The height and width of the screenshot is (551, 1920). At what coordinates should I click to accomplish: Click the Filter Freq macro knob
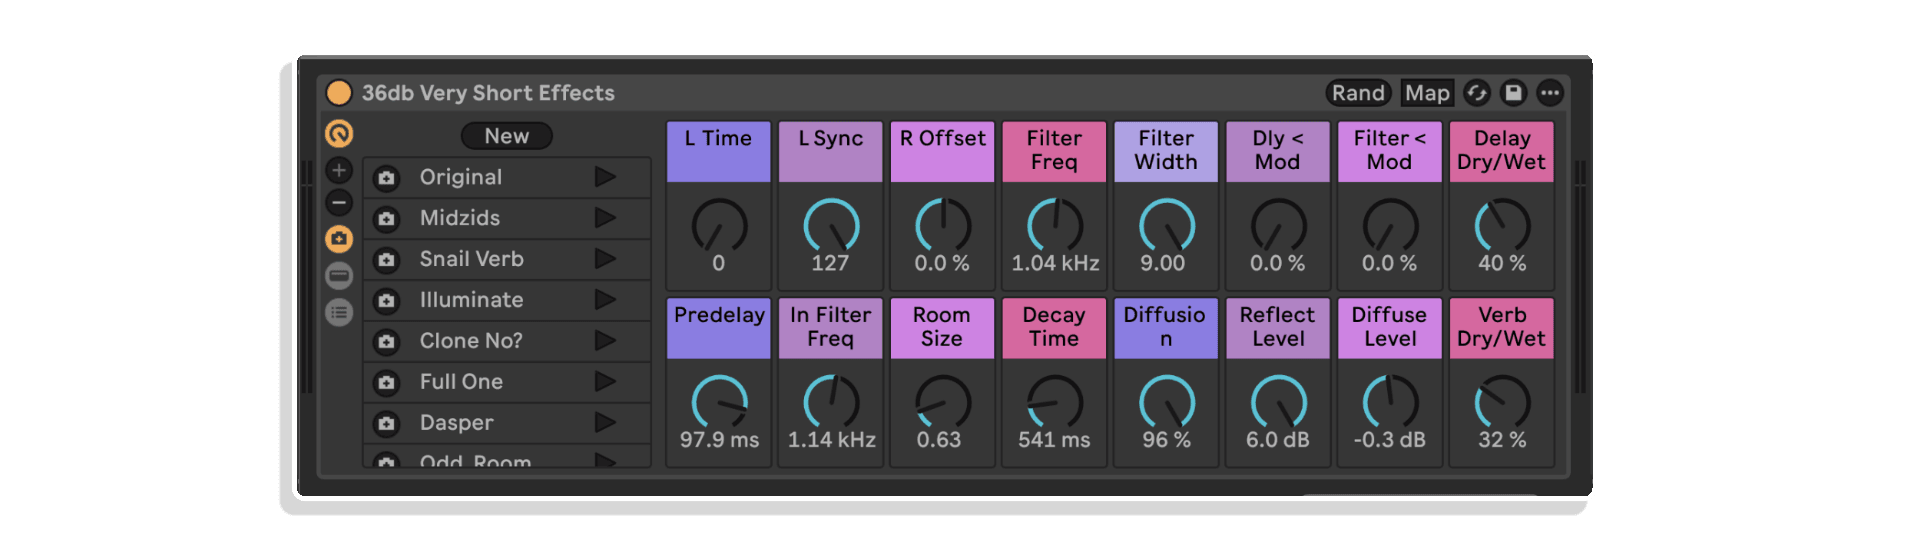pos(1055,225)
